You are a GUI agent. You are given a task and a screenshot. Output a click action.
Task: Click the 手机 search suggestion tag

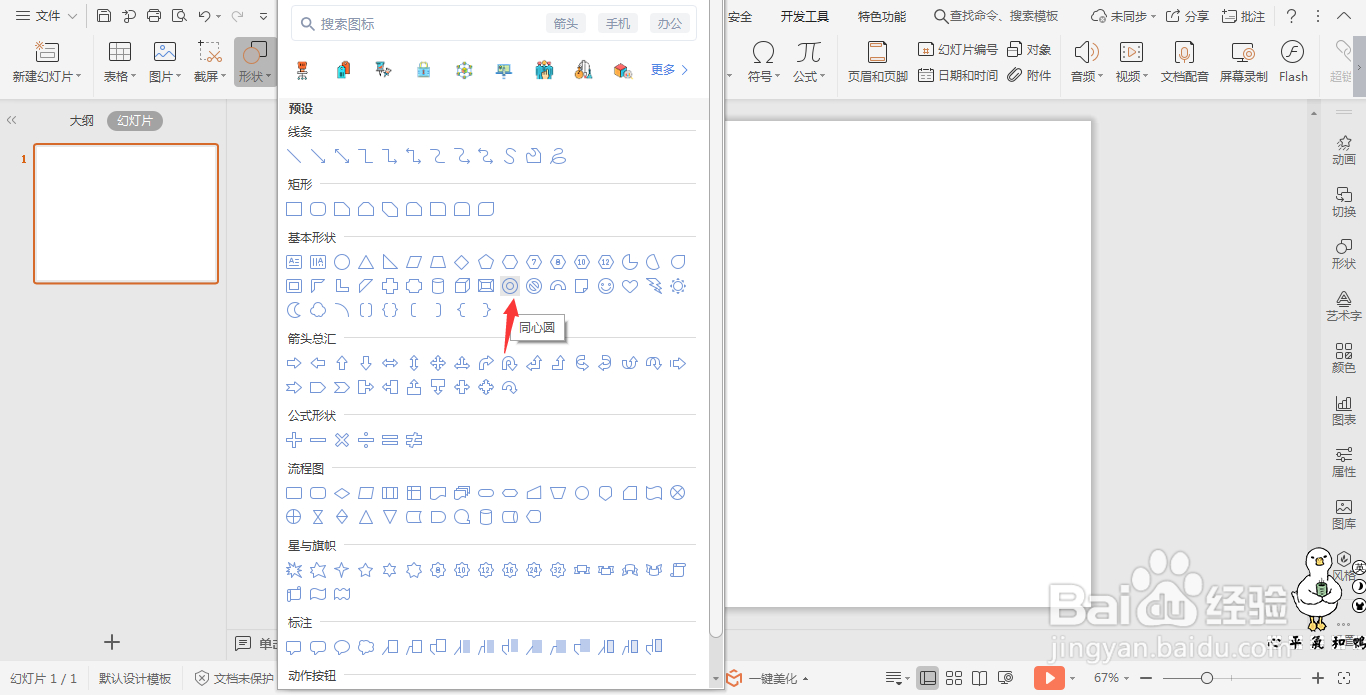click(618, 23)
